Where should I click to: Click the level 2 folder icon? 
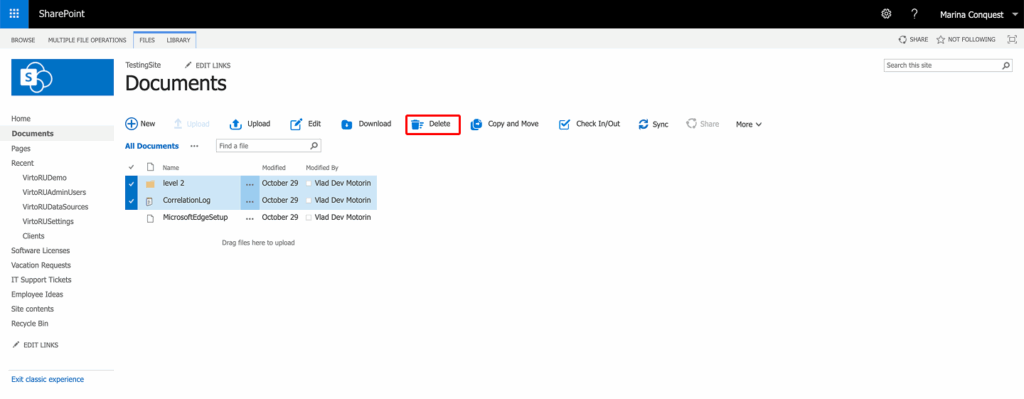pyautogui.click(x=150, y=184)
